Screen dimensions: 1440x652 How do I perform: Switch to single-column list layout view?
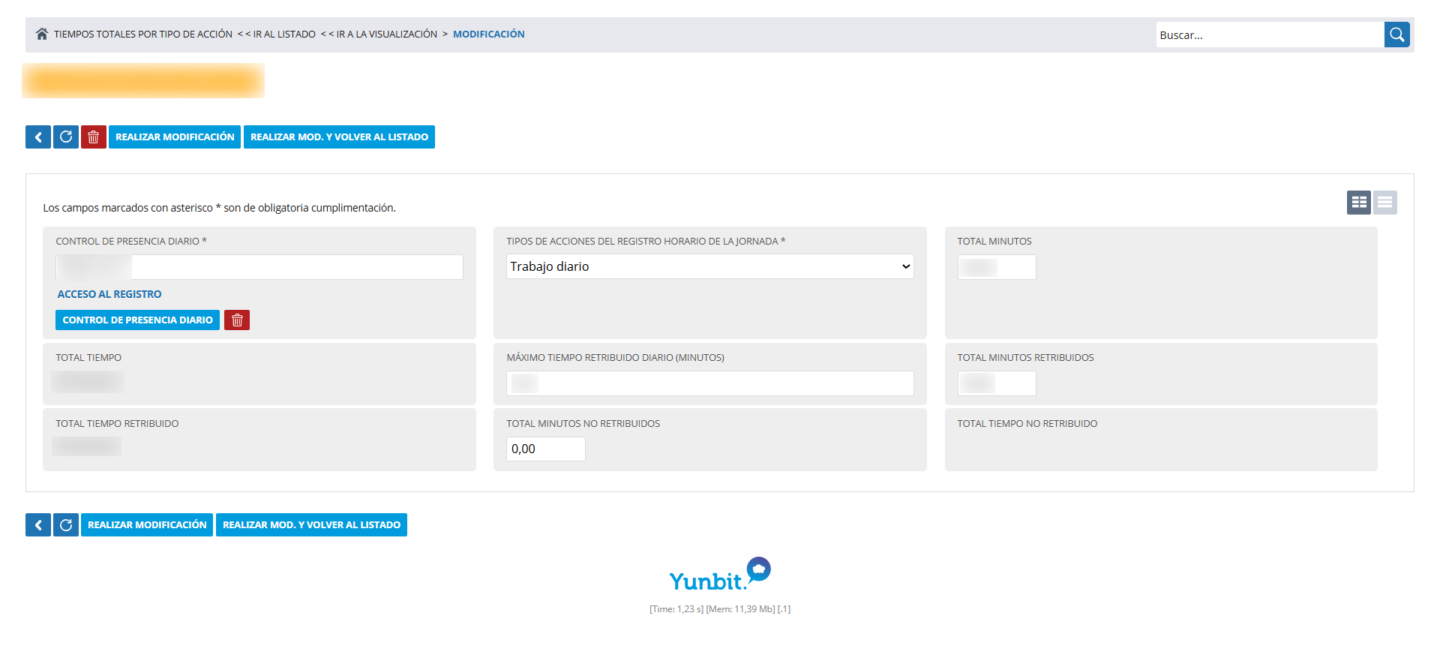point(1385,202)
